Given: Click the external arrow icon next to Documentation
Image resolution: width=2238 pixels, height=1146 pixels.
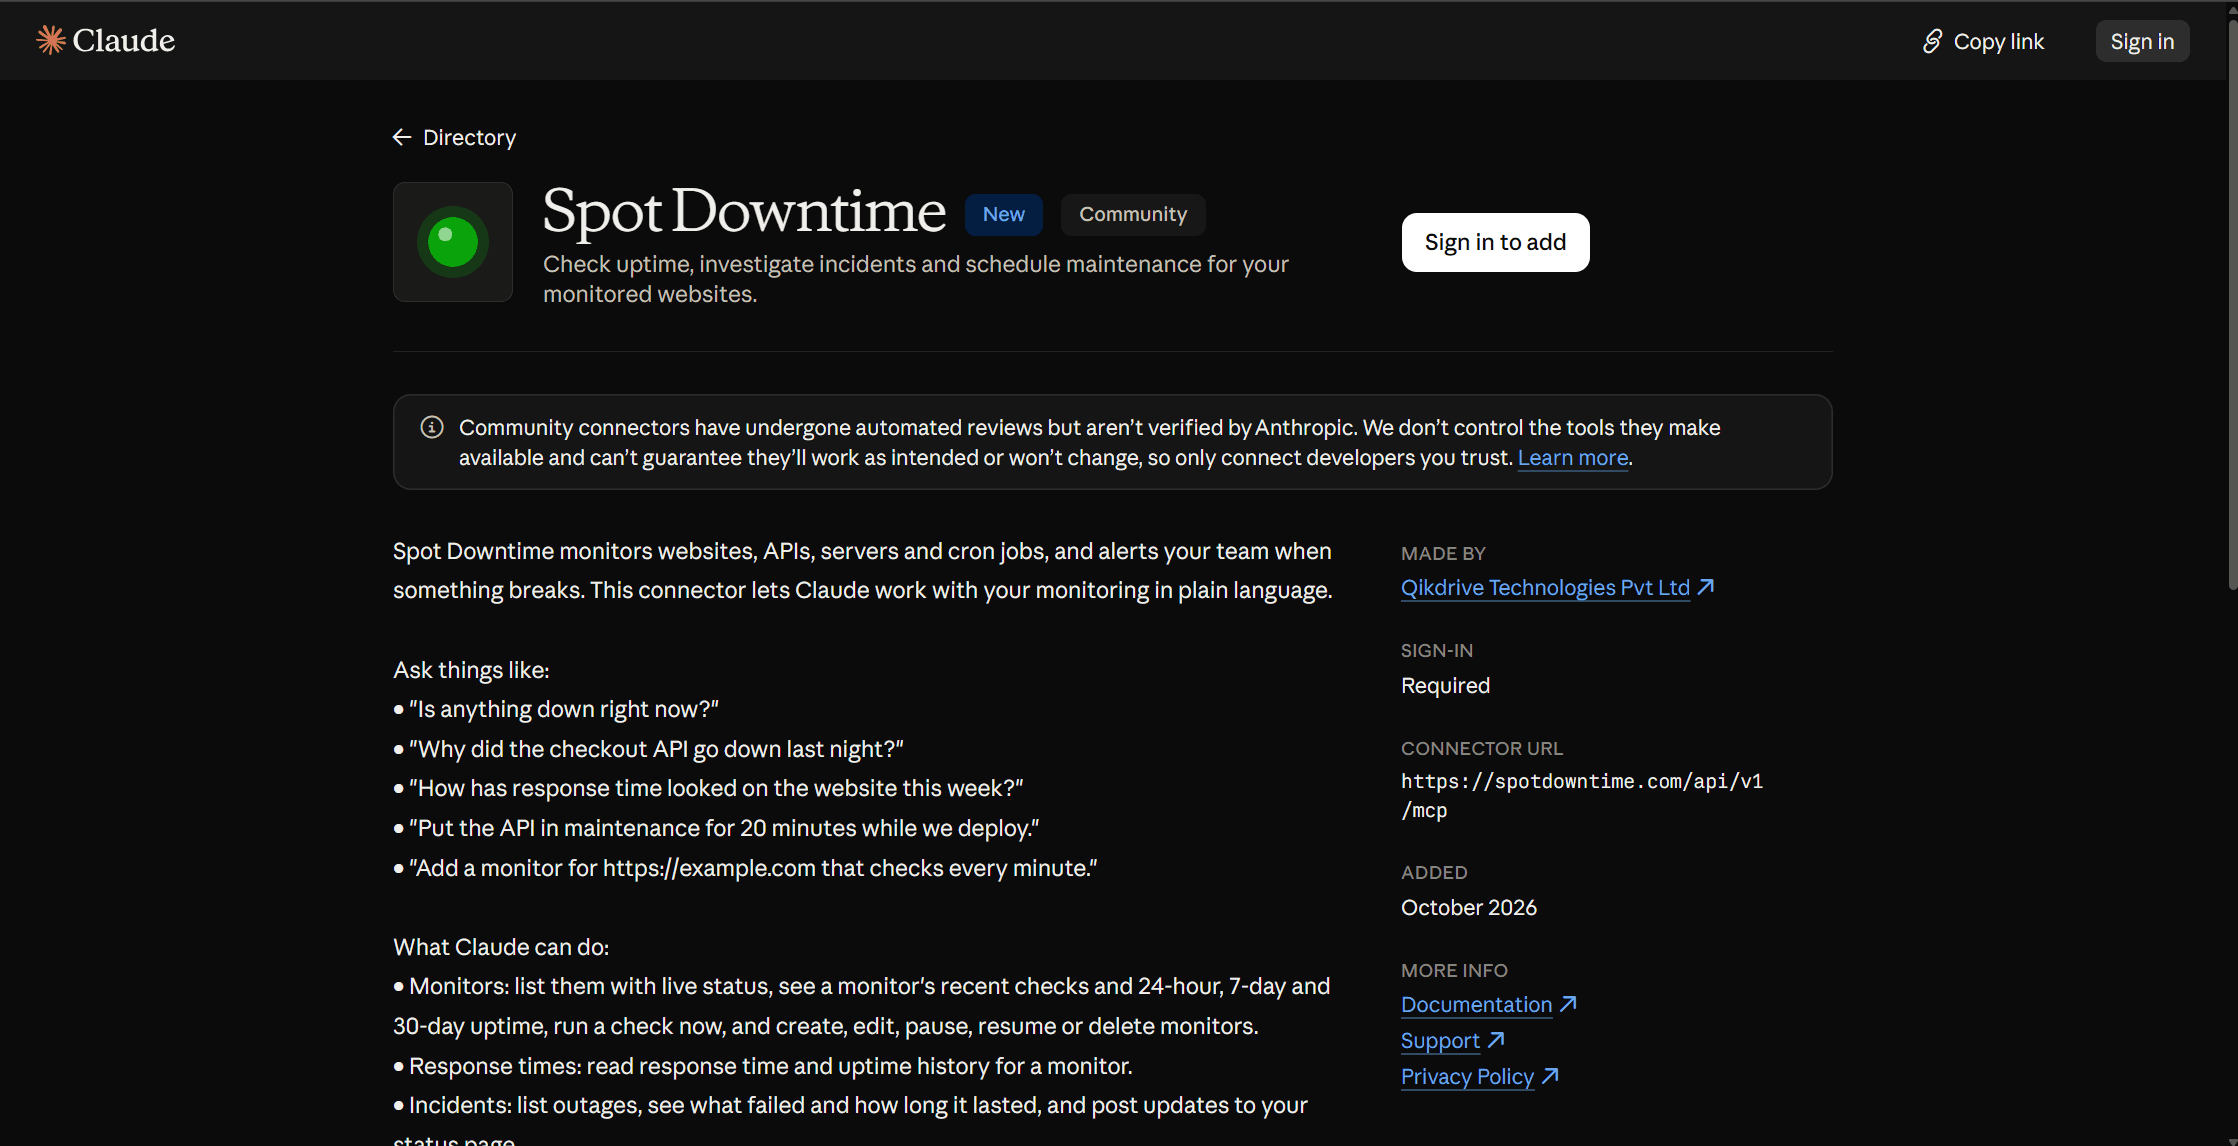Looking at the screenshot, I should pyautogui.click(x=1568, y=1004).
